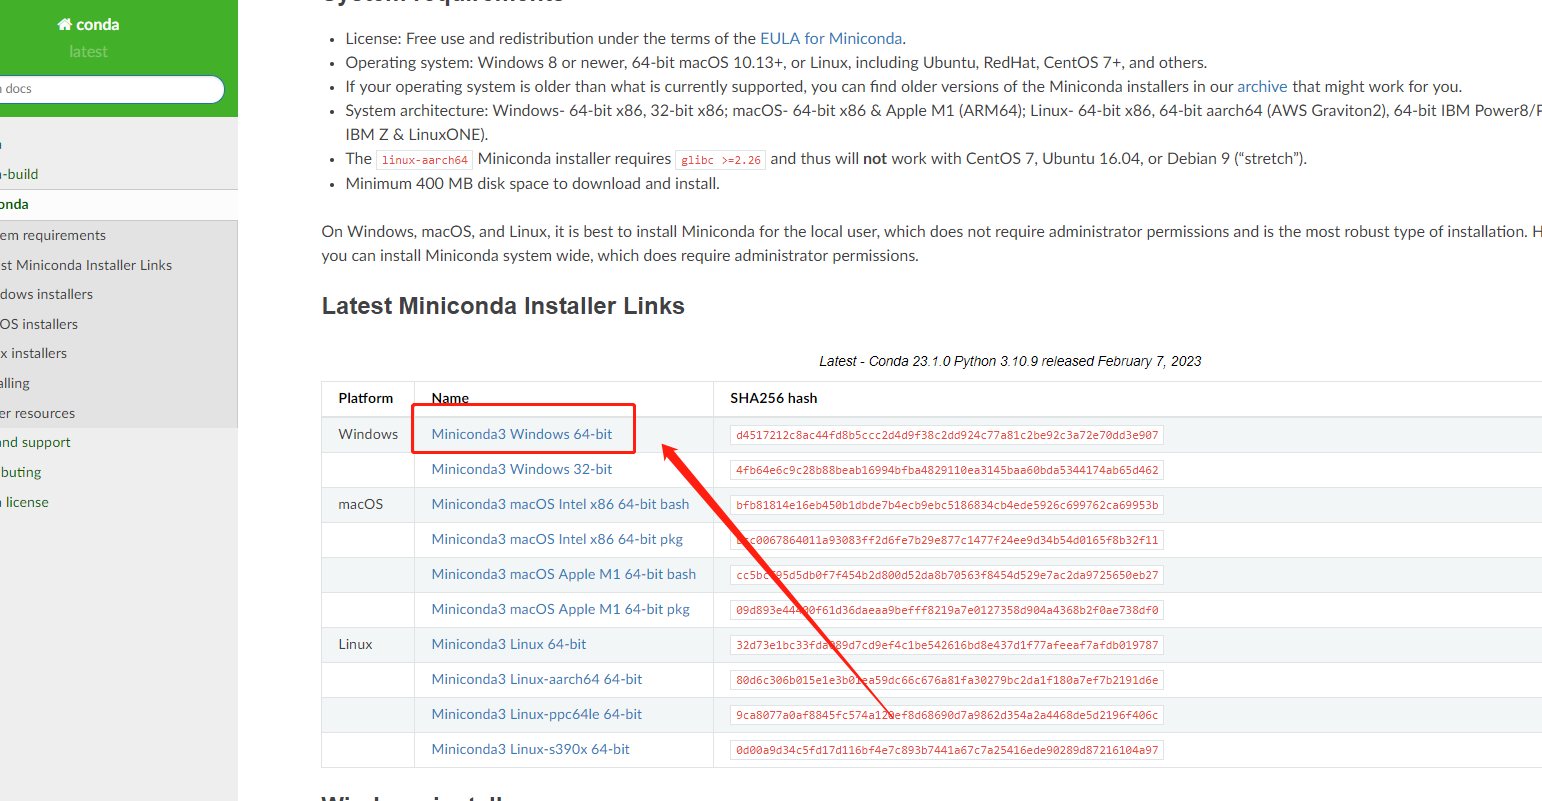Click the Windows 32-bit SHA256 hash starting 4fb64e6c
Screen dimensions: 1542x801
coord(947,470)
